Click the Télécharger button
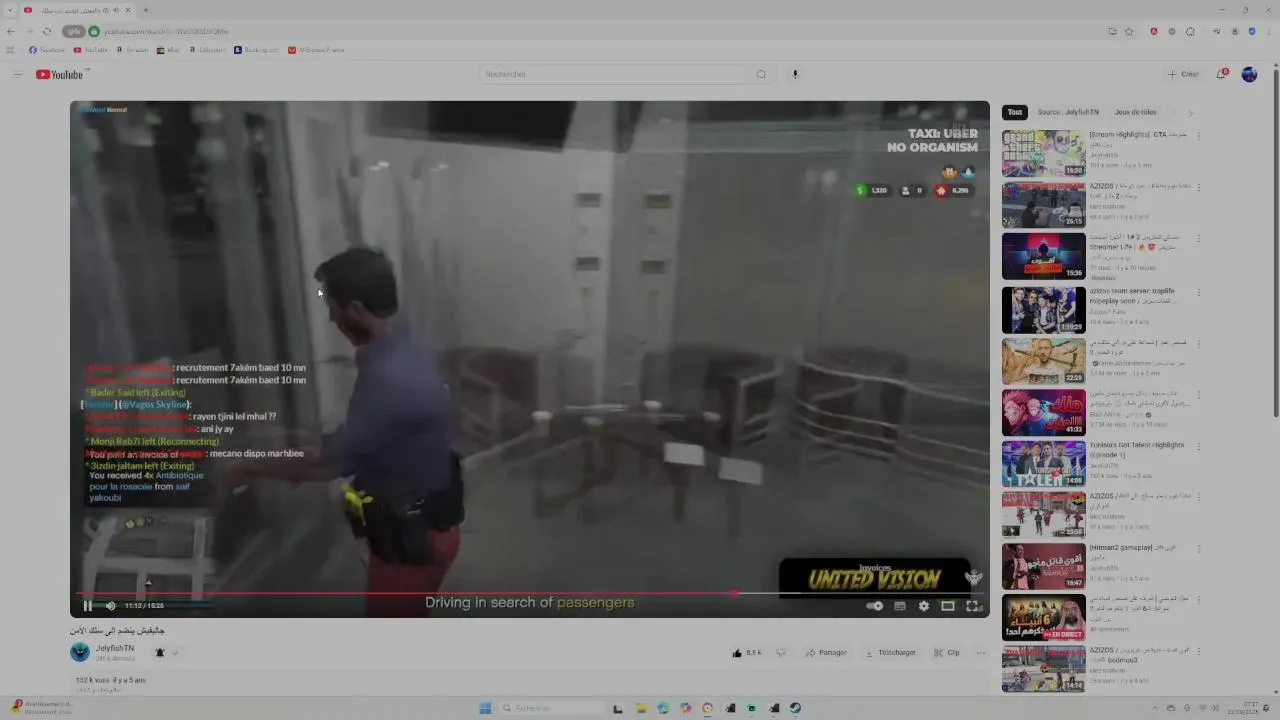1280x720 pixels. 889,653
